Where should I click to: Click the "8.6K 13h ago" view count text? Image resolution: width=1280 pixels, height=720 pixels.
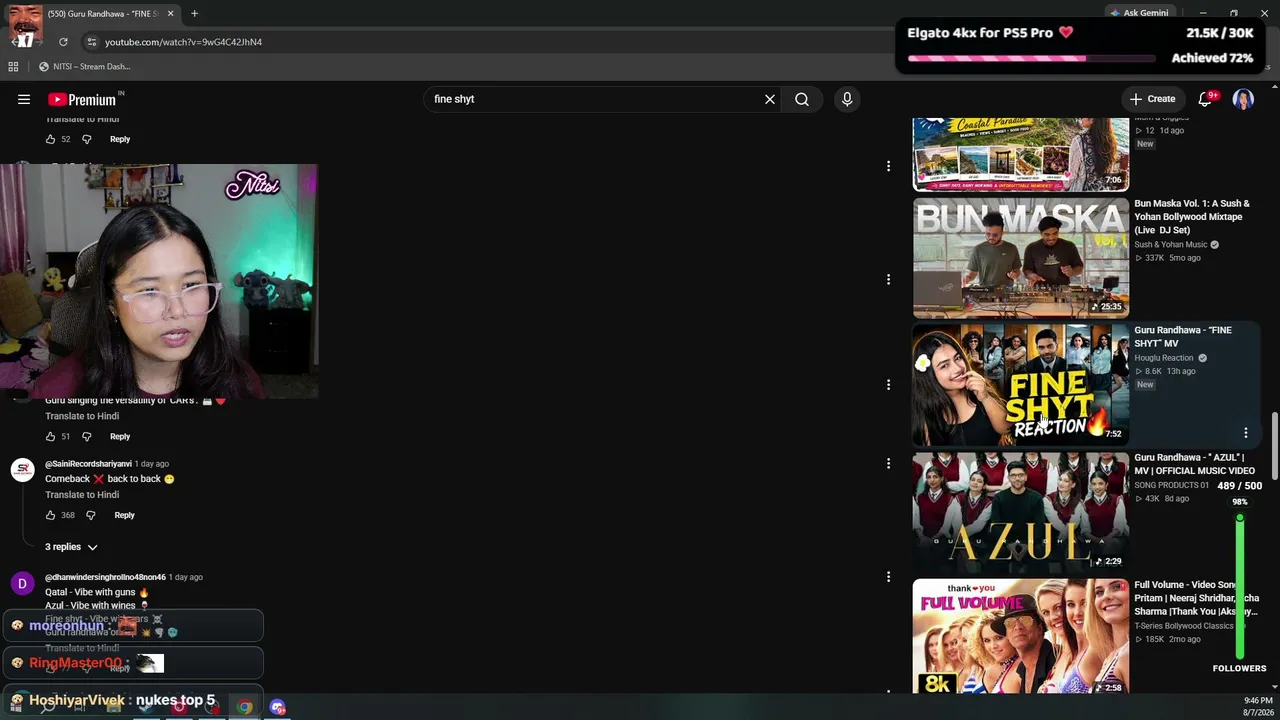pos(1166,371)
